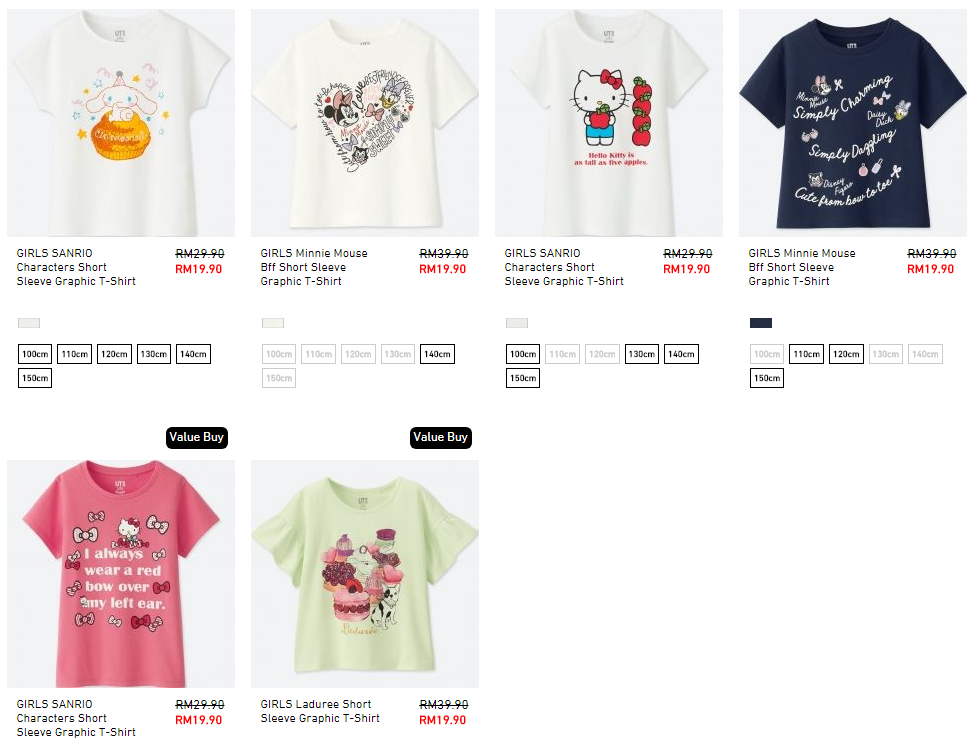980x755 pixels.
Task: Open navy GIRLS Minnie Mouse Bff title link
Action: click(802, 268)
